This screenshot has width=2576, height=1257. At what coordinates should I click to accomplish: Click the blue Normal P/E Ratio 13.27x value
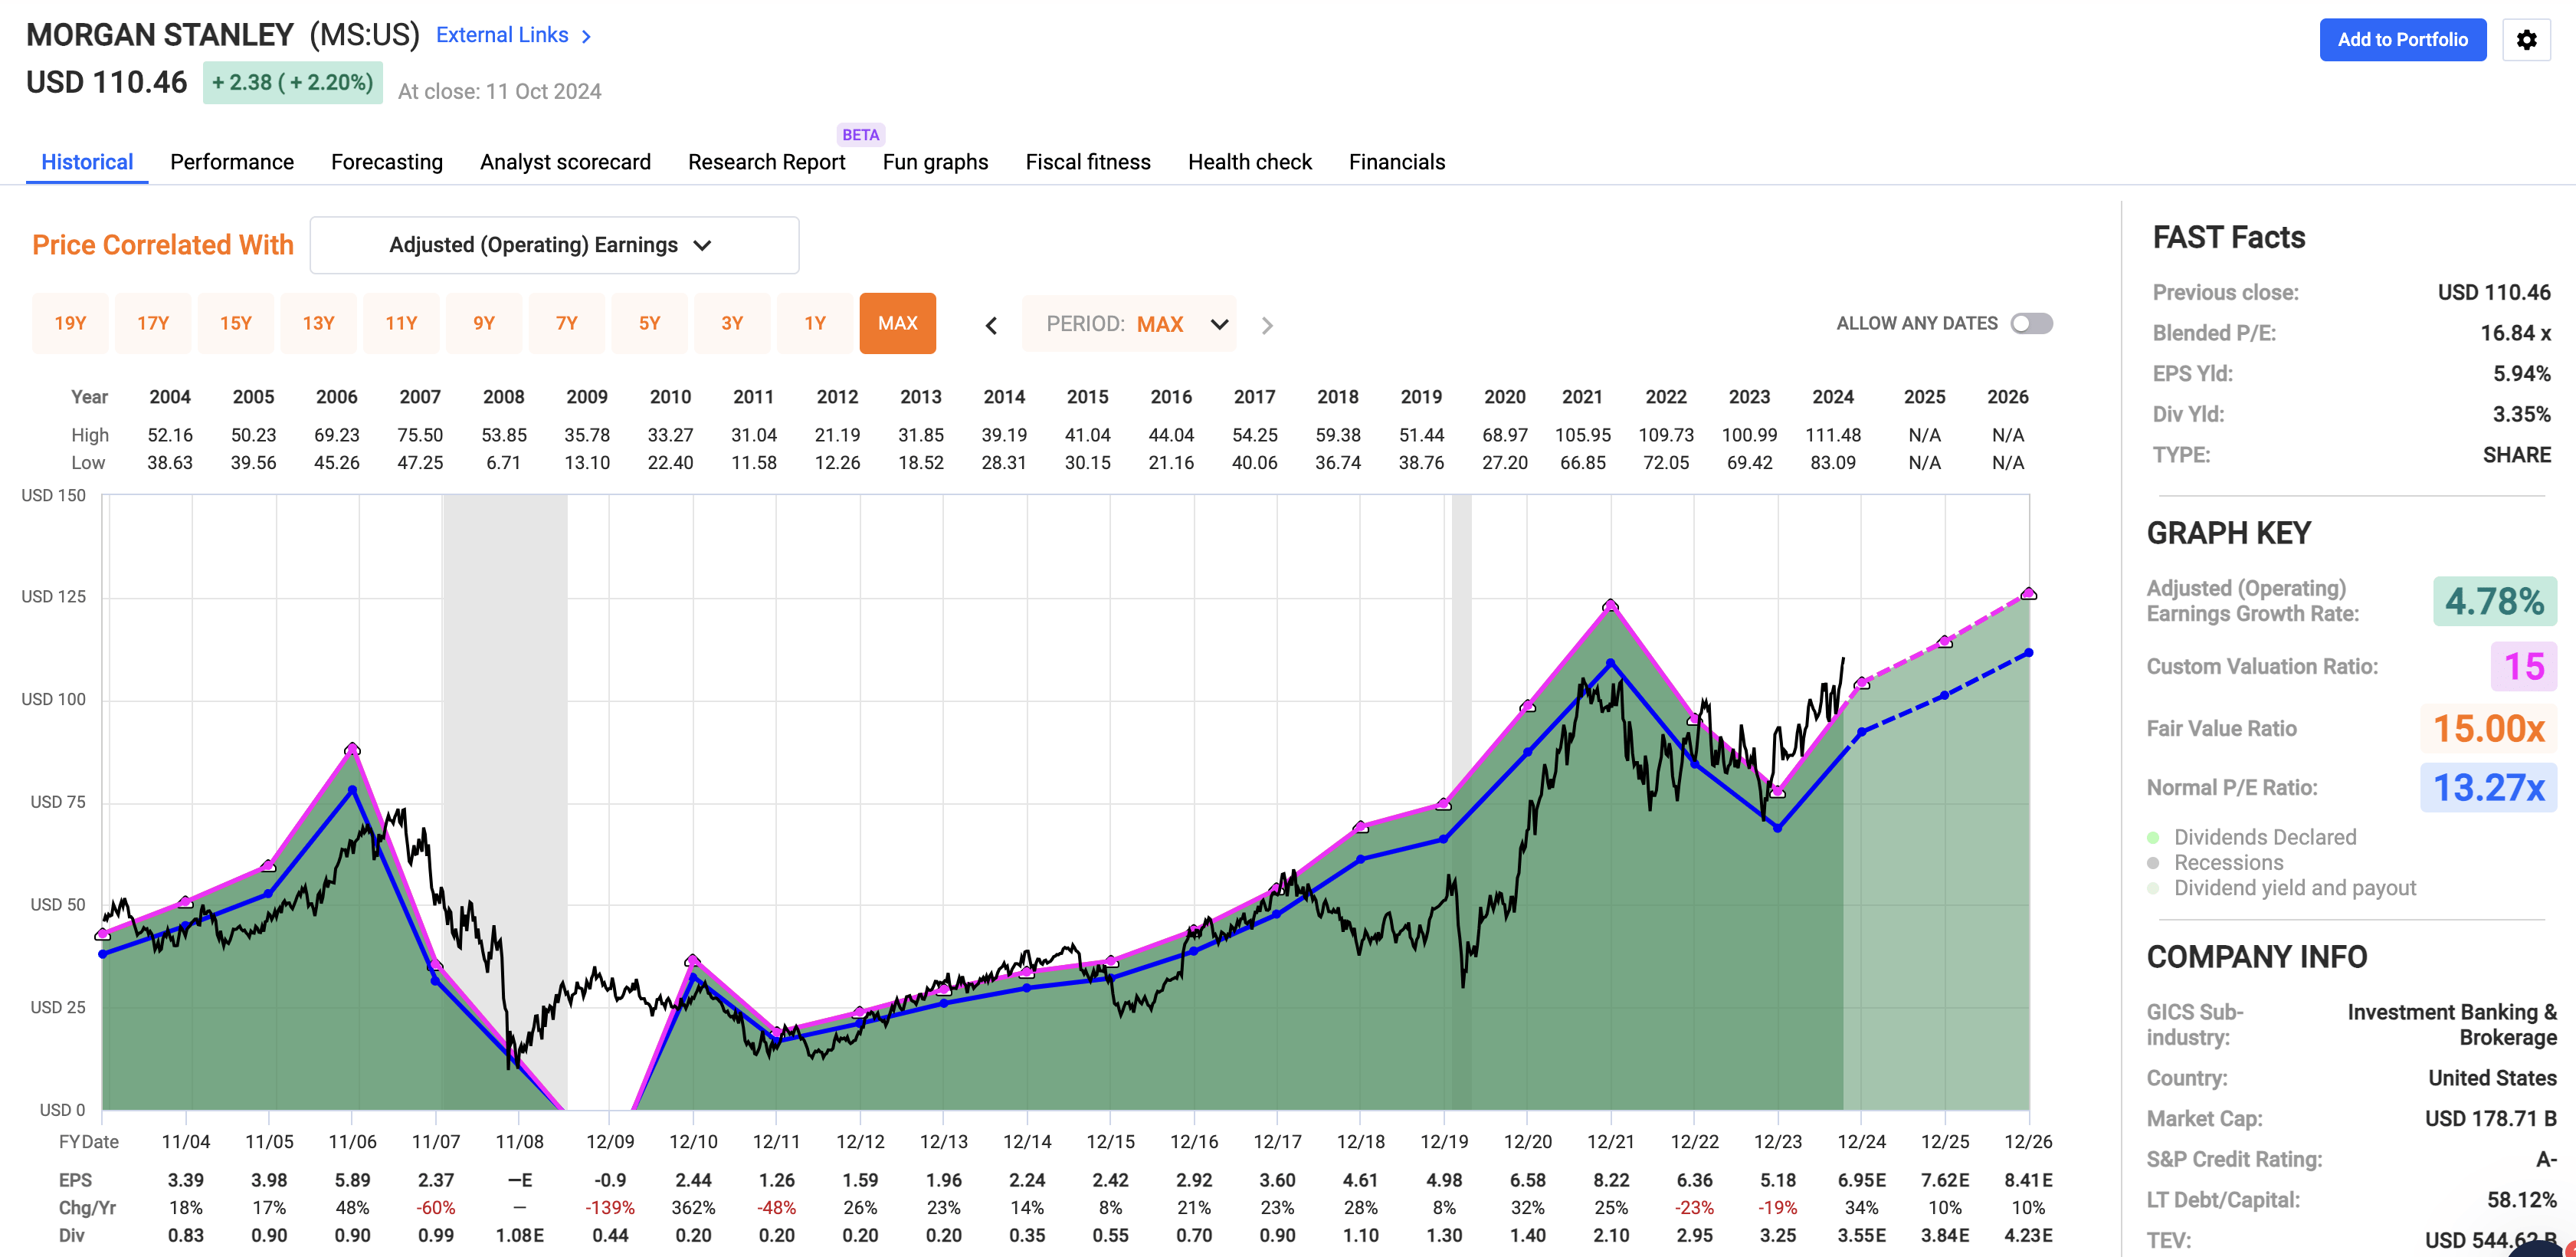pyautogui.click(x=2488, y=787)
